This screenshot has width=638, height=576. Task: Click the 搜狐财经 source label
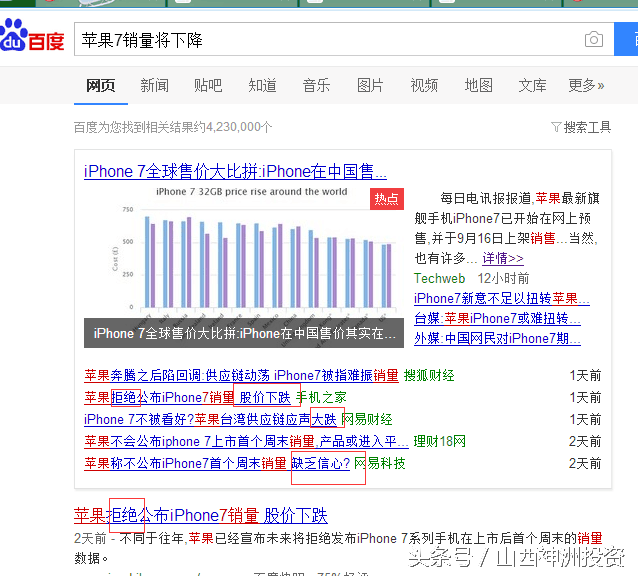[429, 375]
